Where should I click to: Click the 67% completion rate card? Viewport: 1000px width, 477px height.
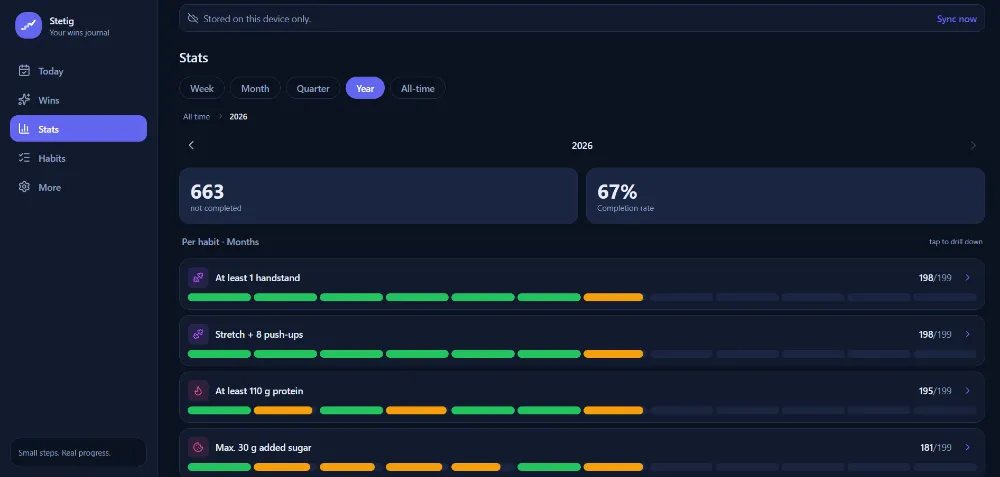785,196
